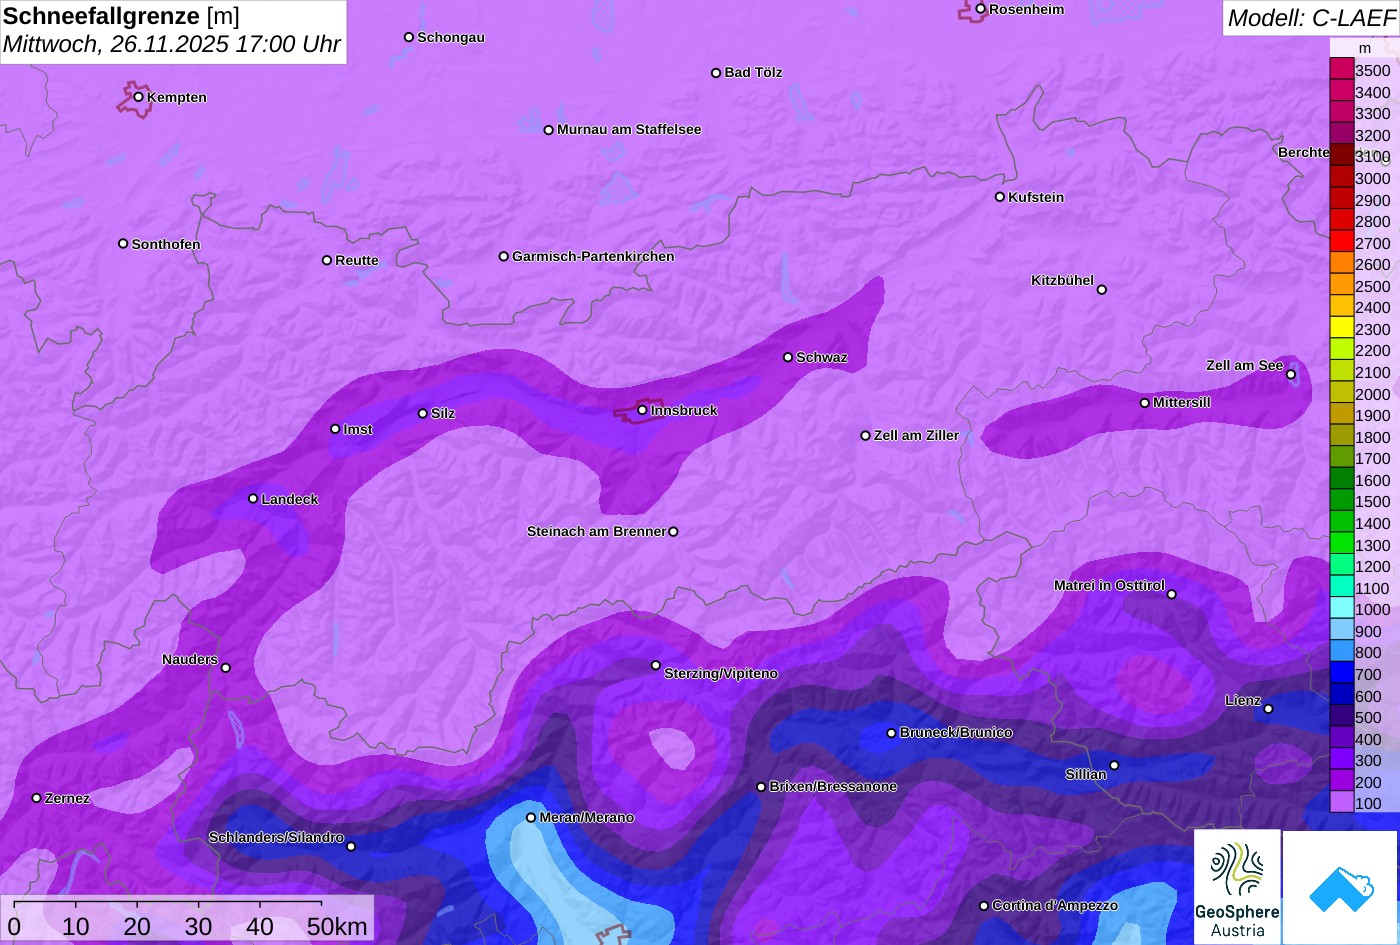Click the Lienz location marker
Screen dimensions: 1400x945
1268,709
